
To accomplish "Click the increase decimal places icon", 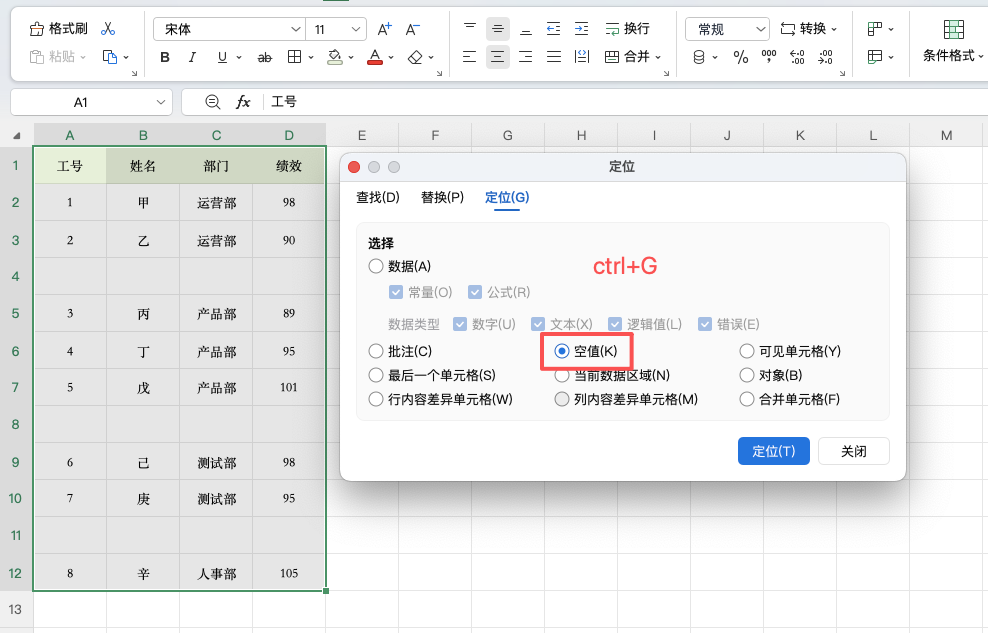I will point(797,57).
